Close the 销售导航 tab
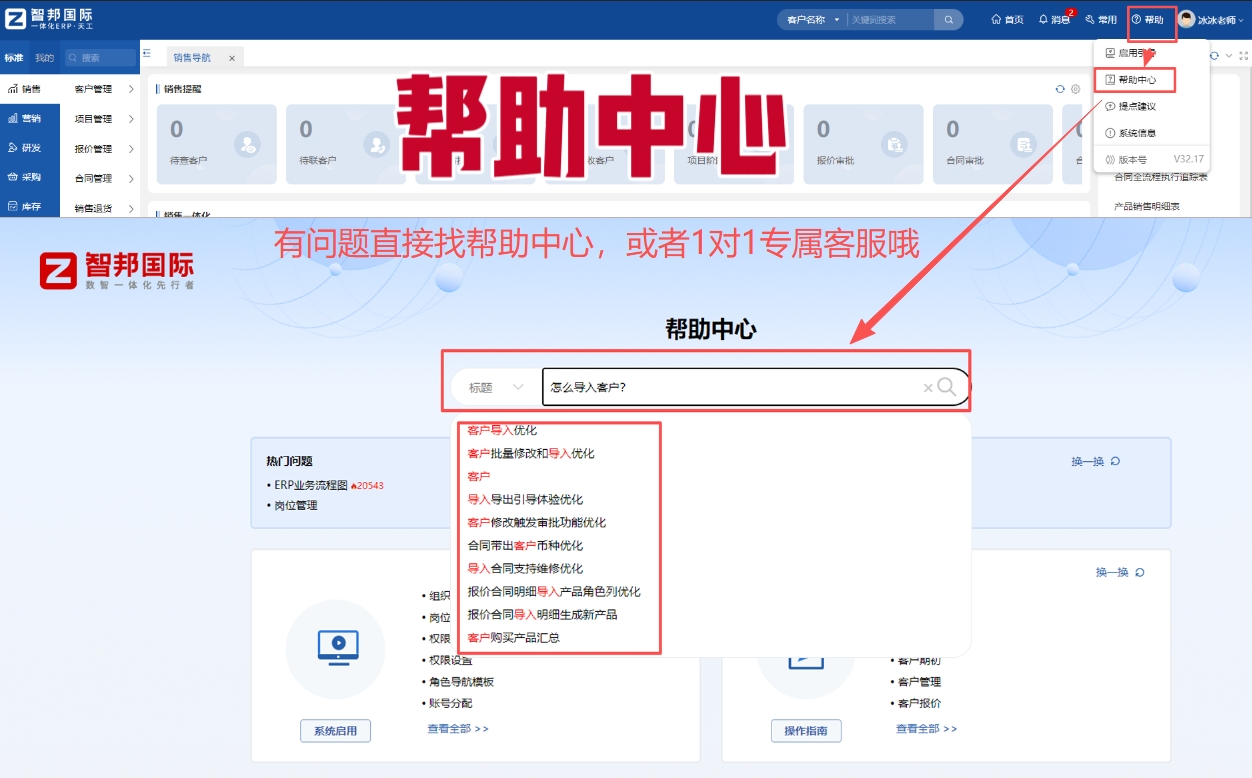 point(232,58)
